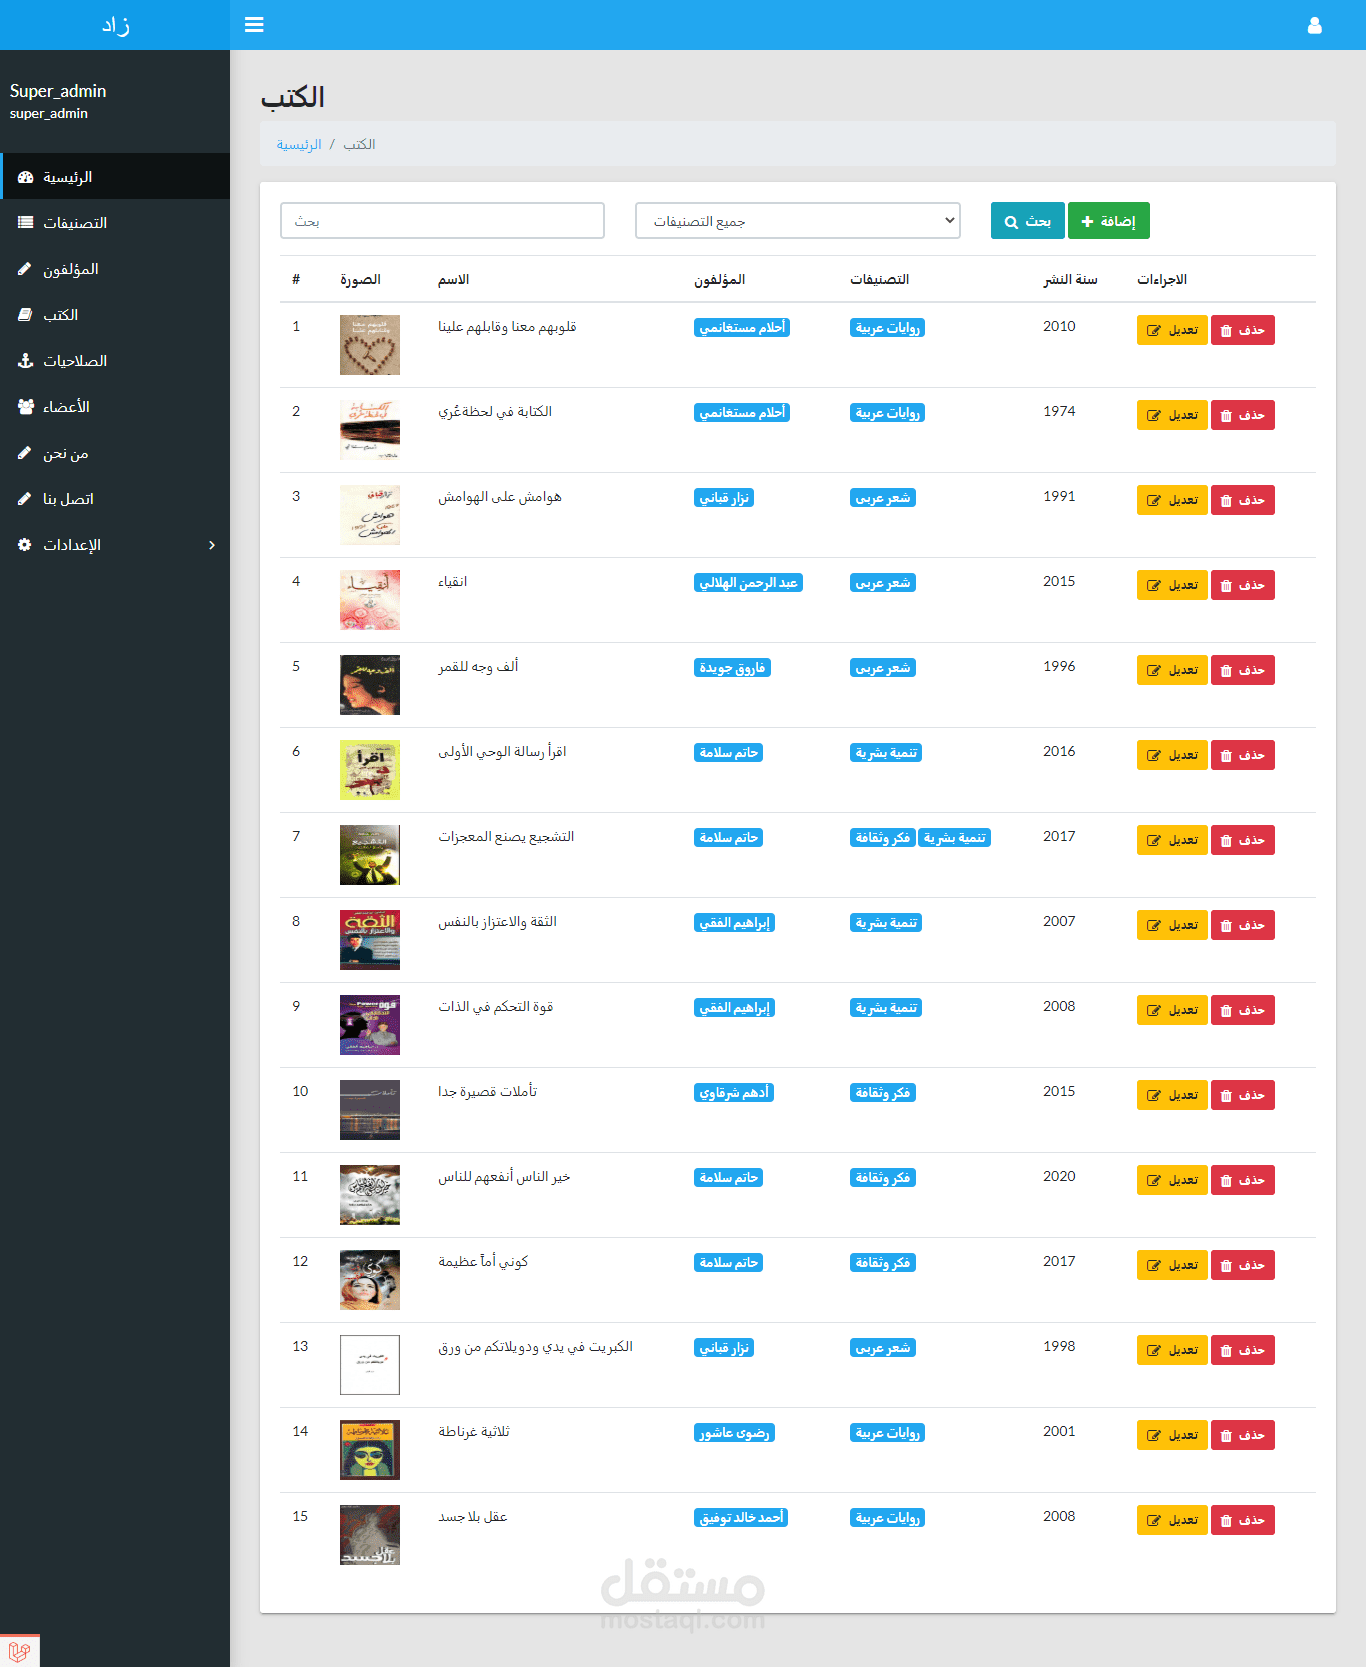
Task: Click the بحث search button
Action: click(1027, 221)
